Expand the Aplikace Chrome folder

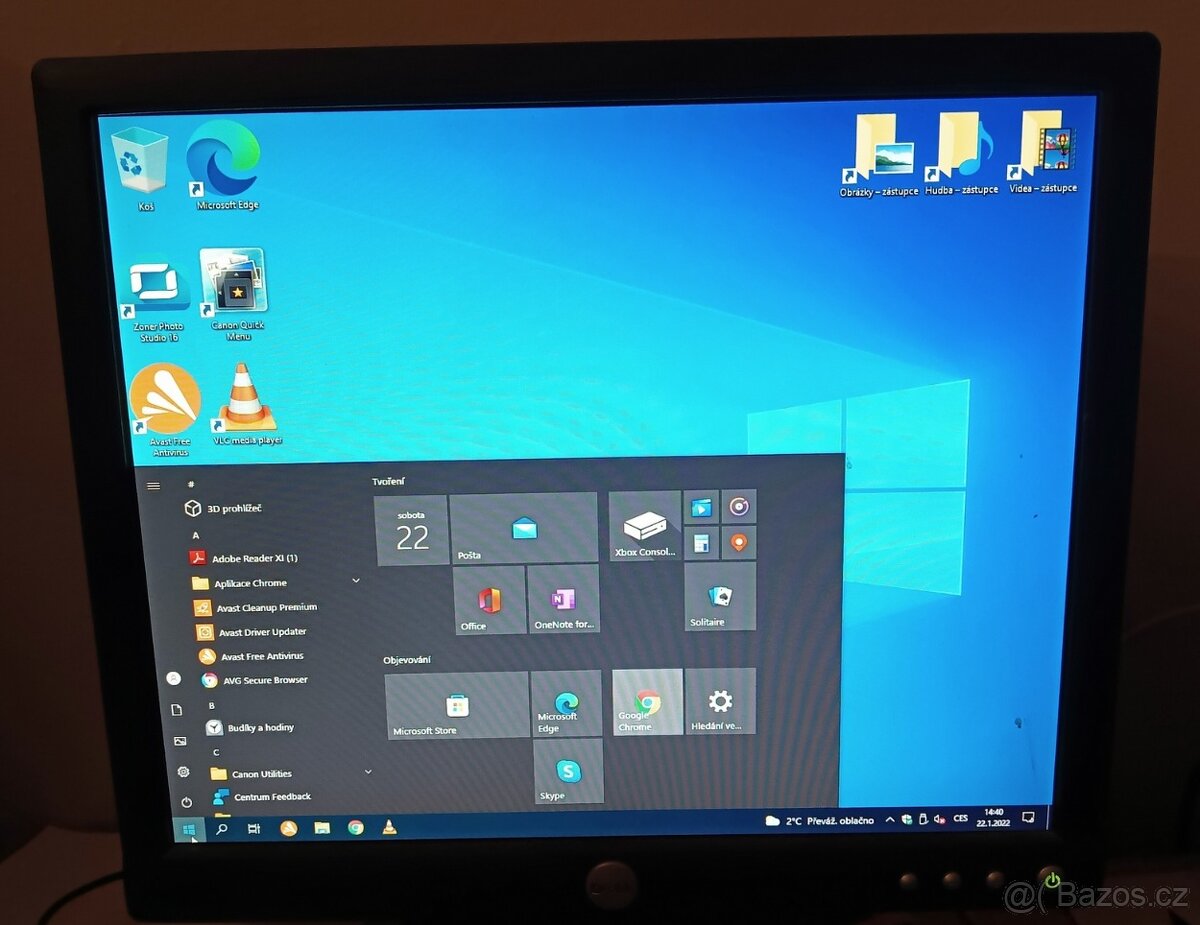point(356,580)
